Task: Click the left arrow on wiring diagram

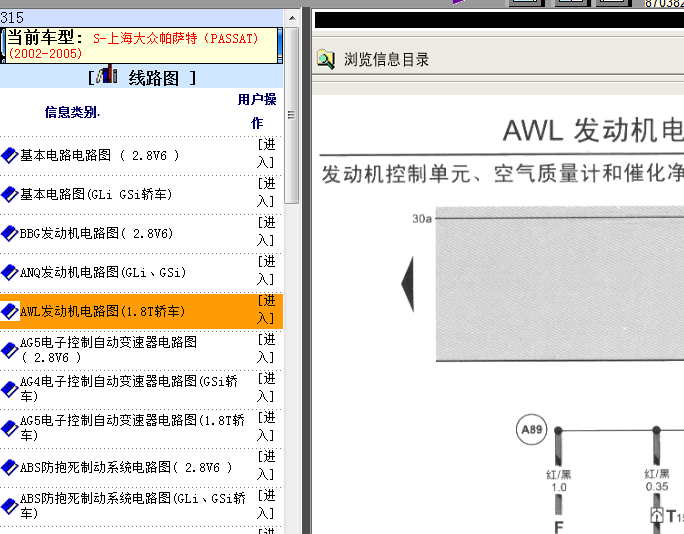Action: (x=408, y=284)
